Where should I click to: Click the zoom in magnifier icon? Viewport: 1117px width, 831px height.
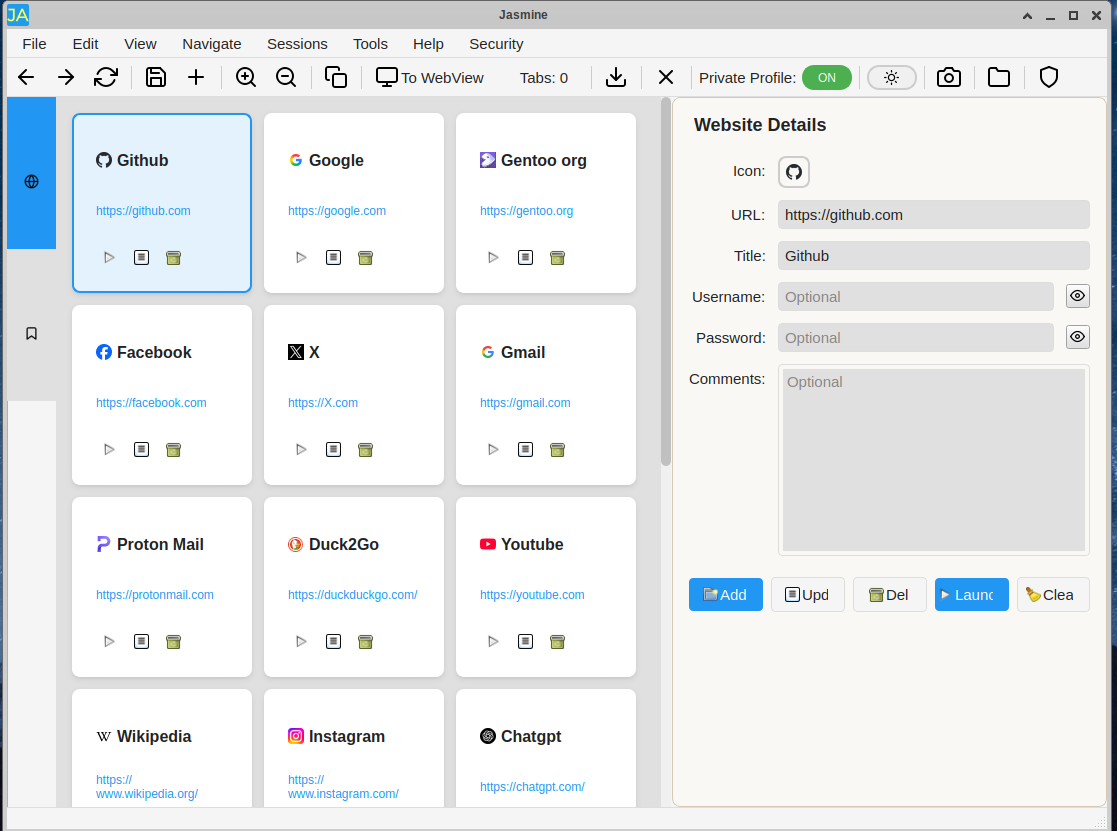[x=246, y=77]
